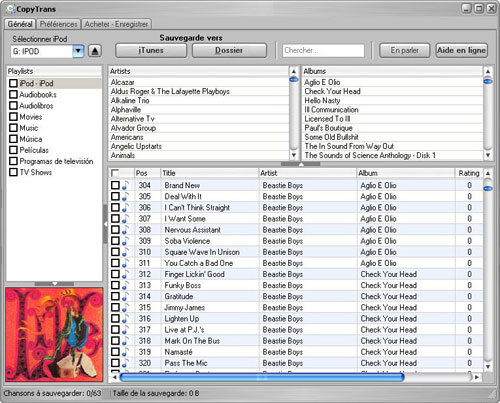This screenshot has width=500, height=403.
Task: Click music note icon for Gratitude row
Action: (x=125, y=296)
